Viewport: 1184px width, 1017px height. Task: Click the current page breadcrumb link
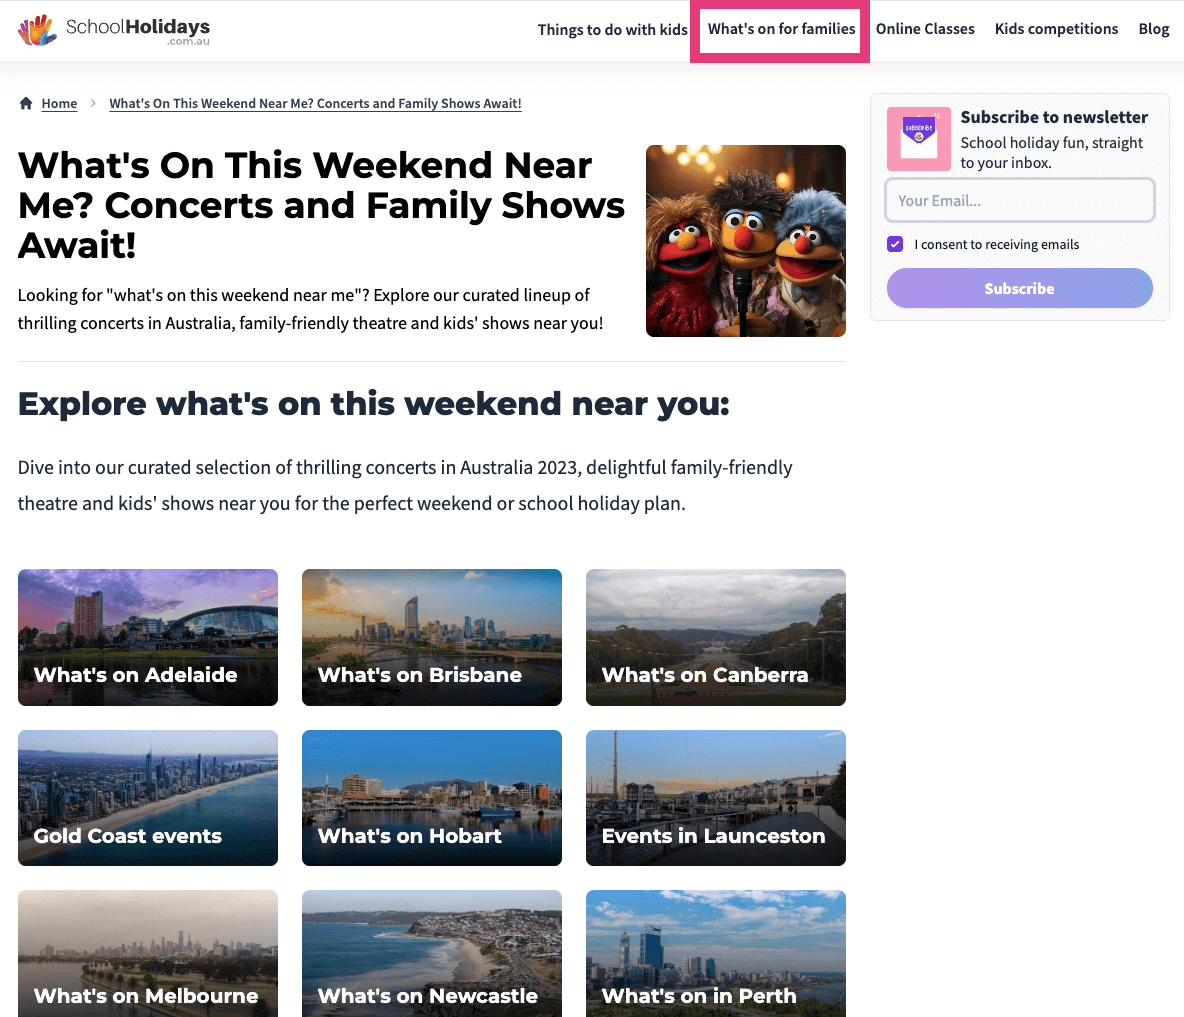click(315, 103)
